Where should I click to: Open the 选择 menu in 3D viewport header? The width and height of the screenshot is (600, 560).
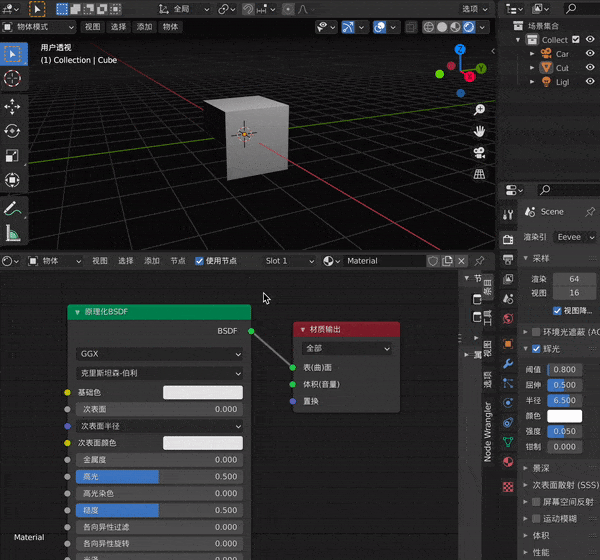click(119, 27)
